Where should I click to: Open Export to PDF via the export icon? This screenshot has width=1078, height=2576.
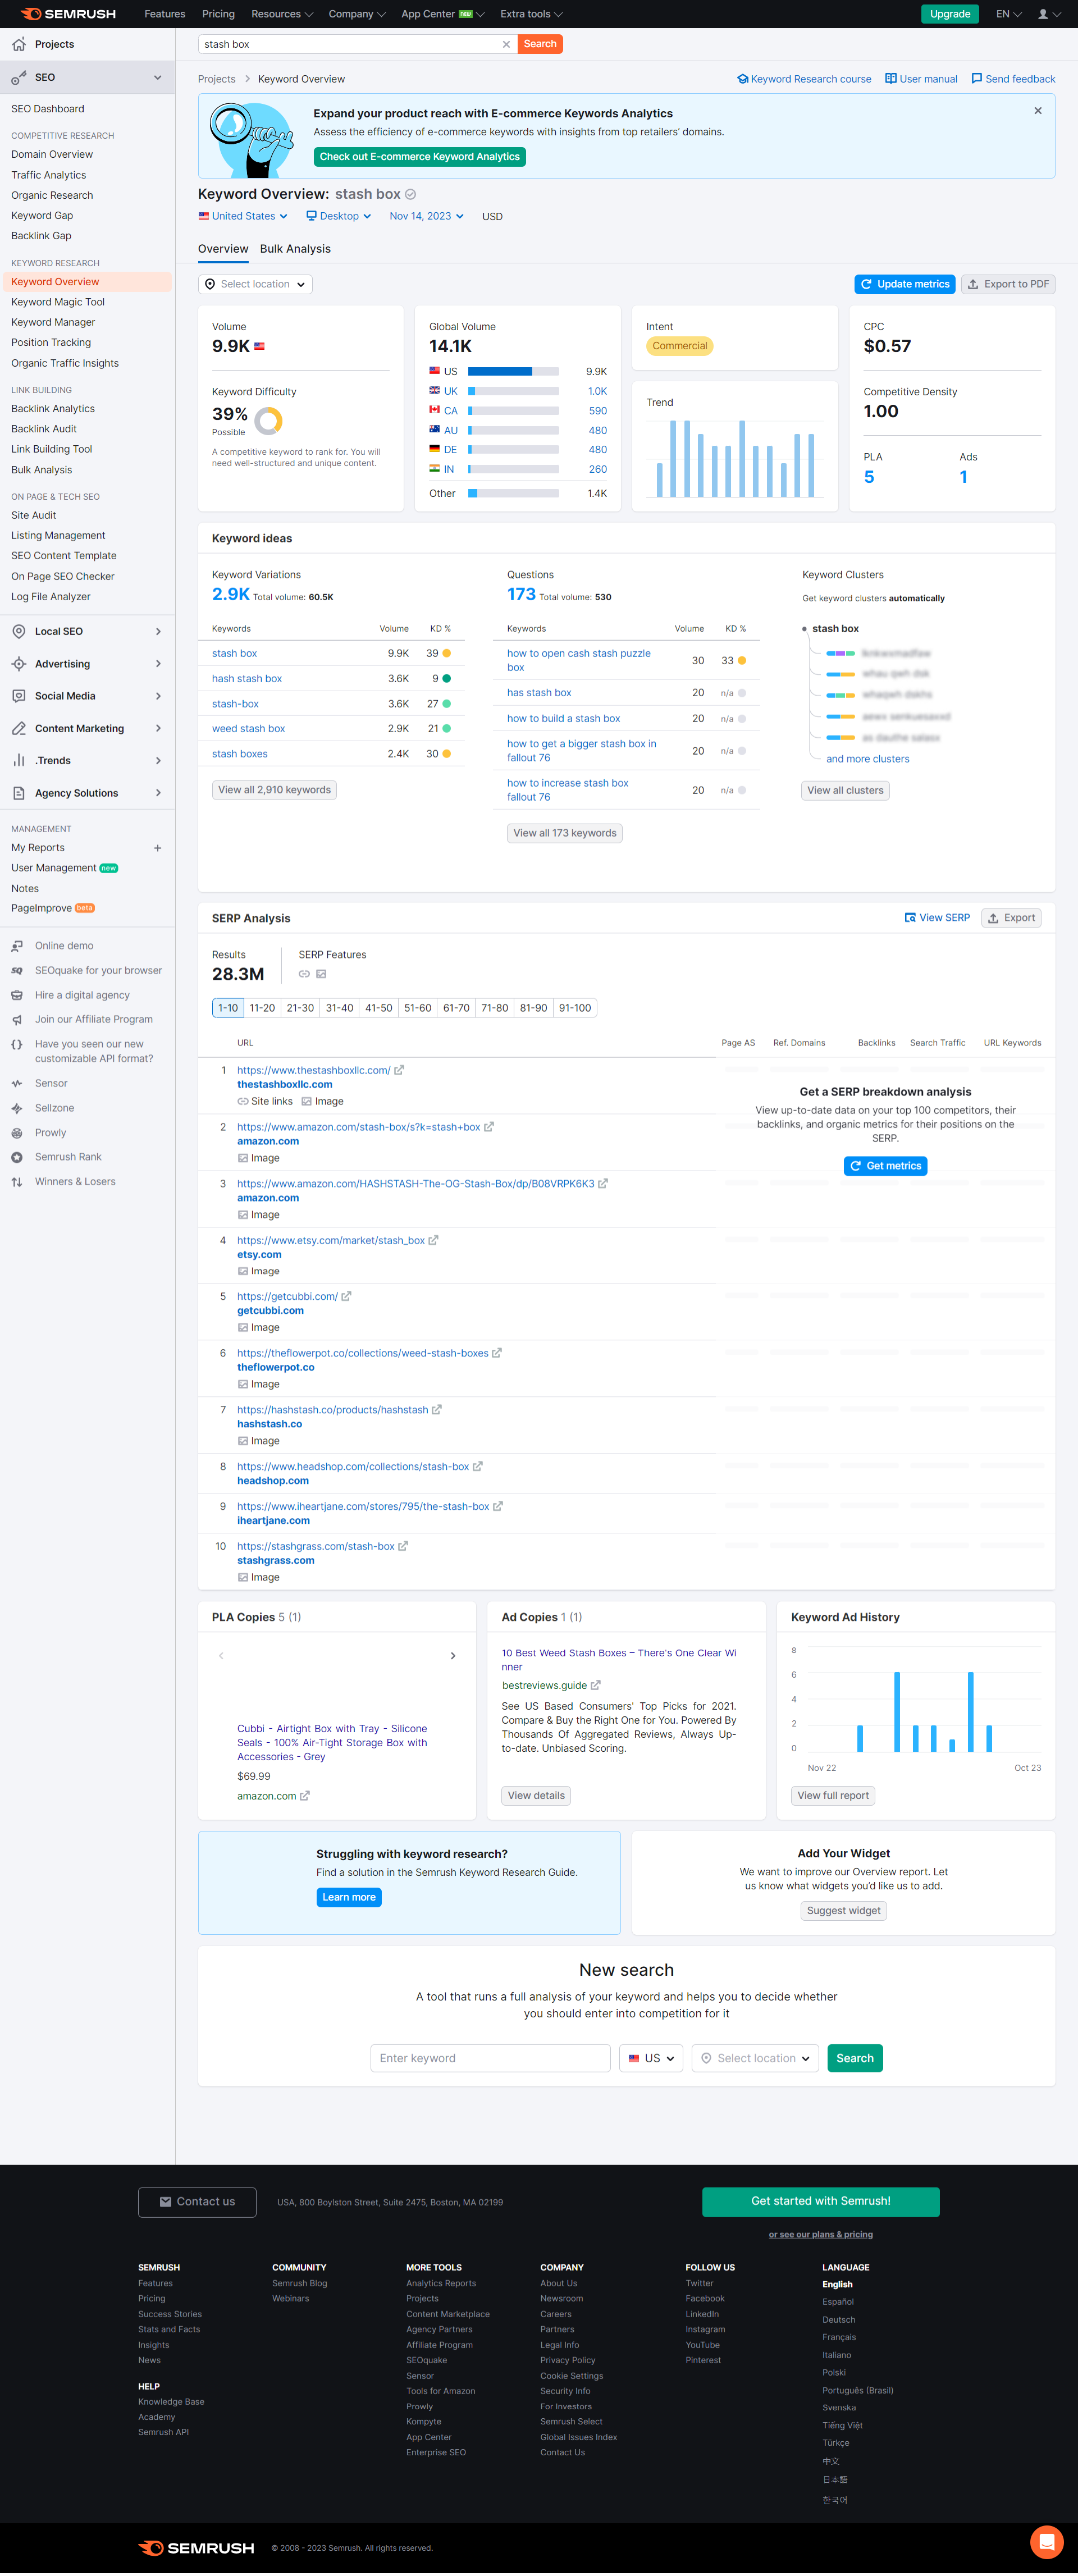click(973, 284)
